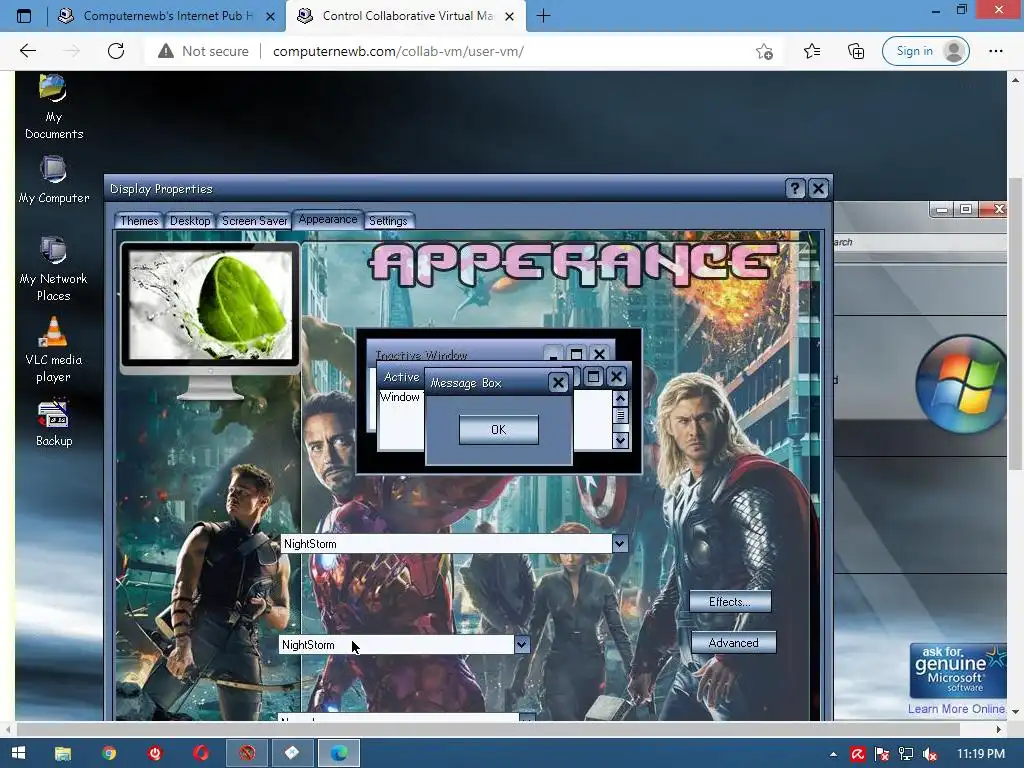
Task: Open the tab actions menu icon
Action: (24, 16)
